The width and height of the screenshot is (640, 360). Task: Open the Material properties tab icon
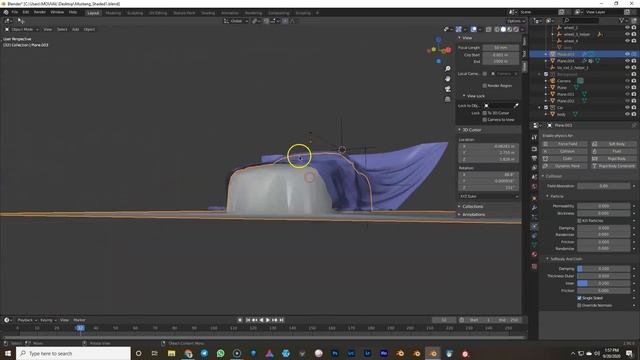click(534, 254)
